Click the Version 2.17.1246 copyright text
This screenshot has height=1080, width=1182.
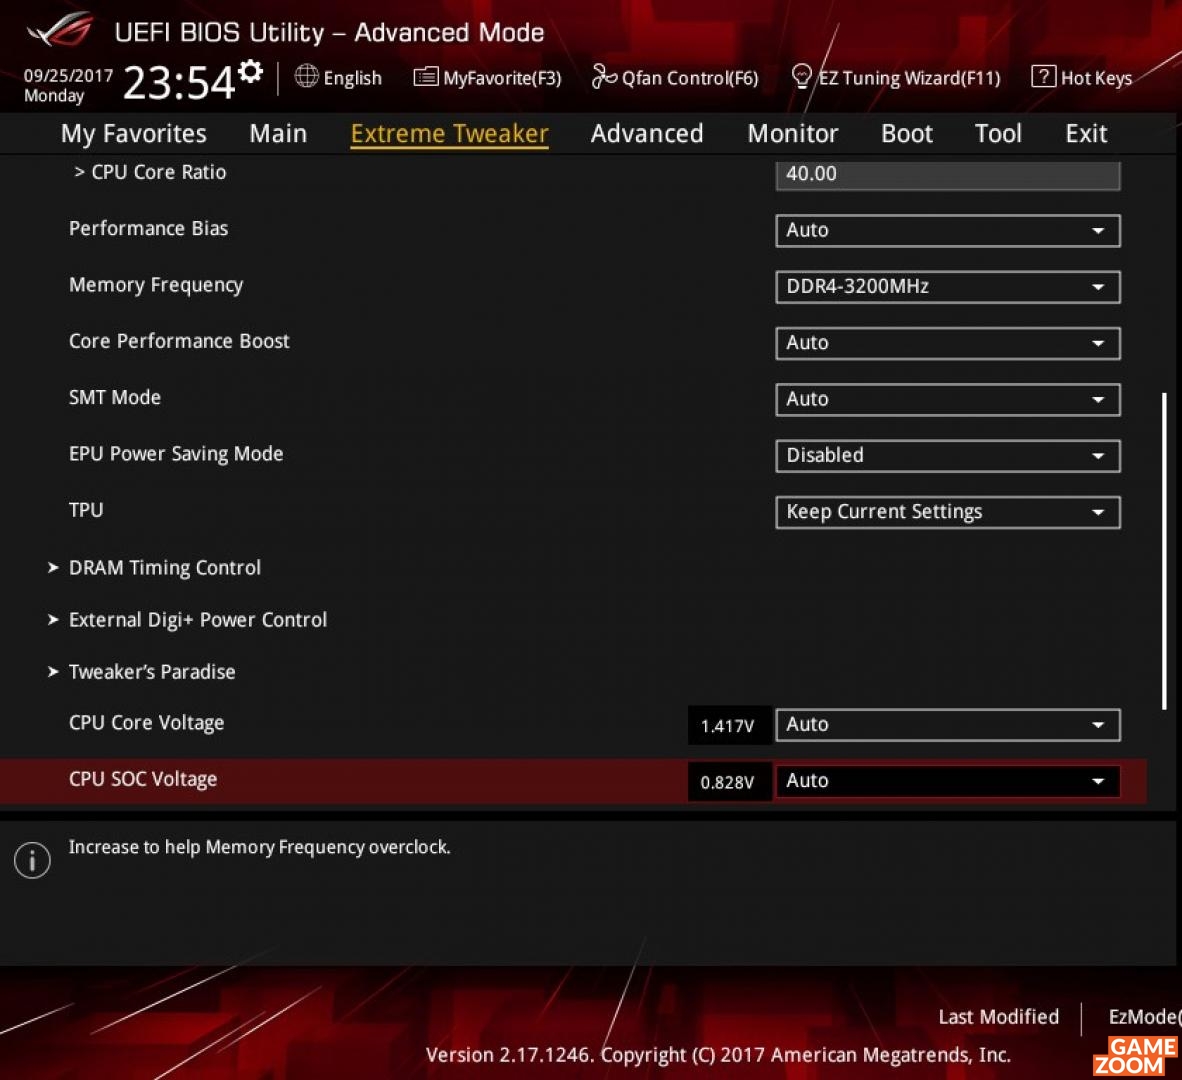pos(718,1055)
